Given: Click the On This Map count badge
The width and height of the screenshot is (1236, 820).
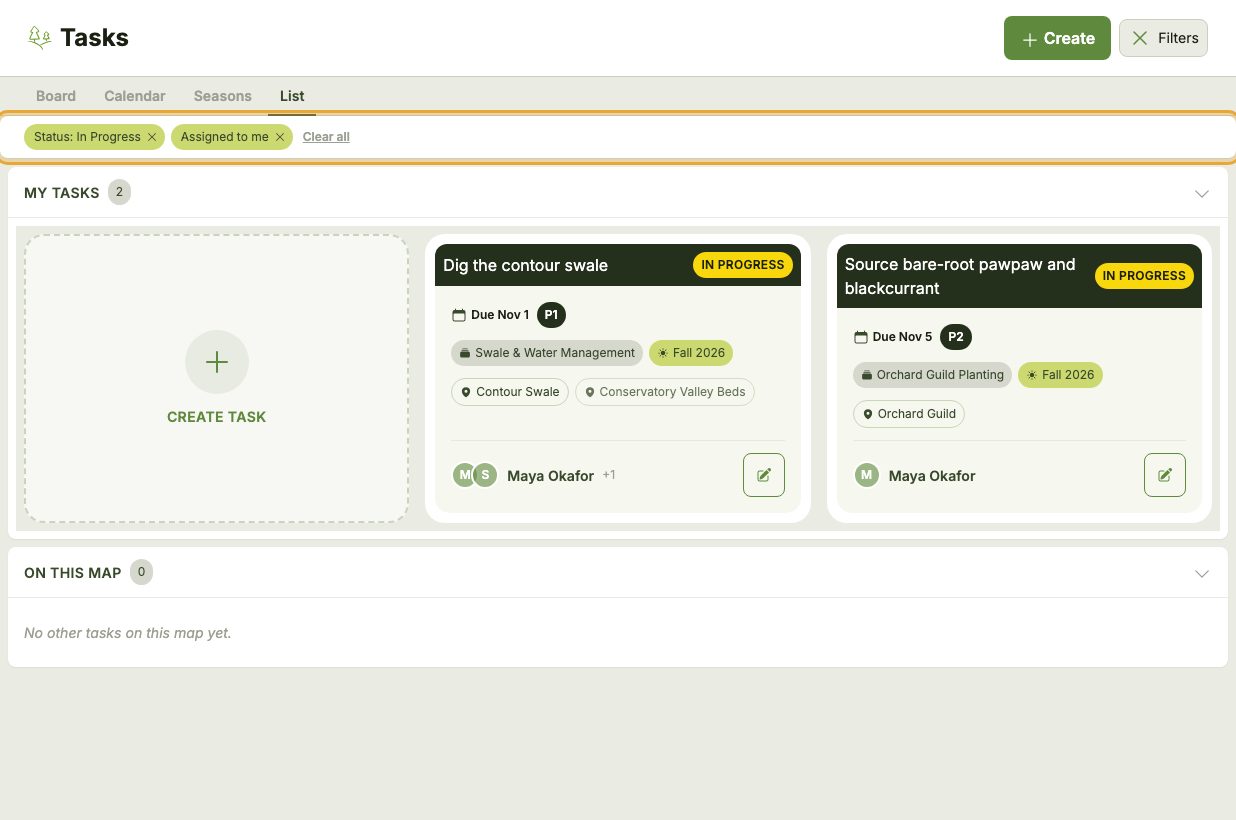Looking at the screenshot, I should (141, 573).
